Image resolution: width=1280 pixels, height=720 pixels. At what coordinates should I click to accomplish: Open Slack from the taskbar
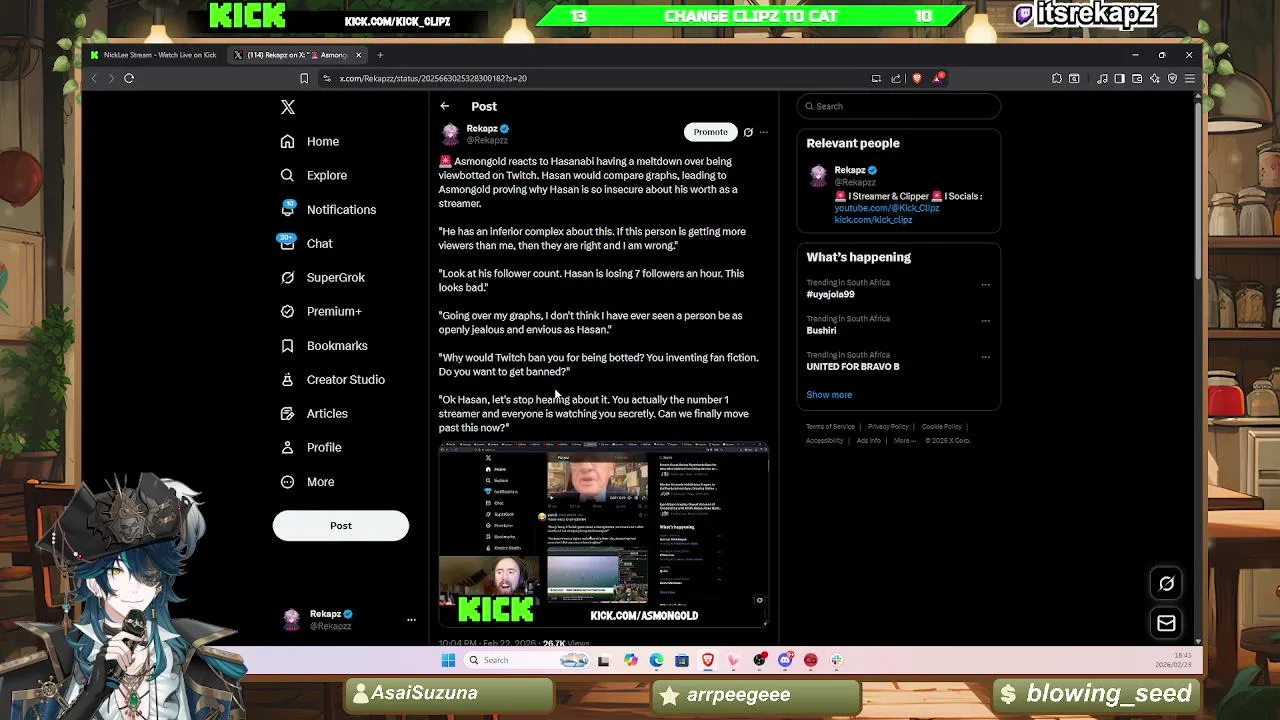click(836, 660)
